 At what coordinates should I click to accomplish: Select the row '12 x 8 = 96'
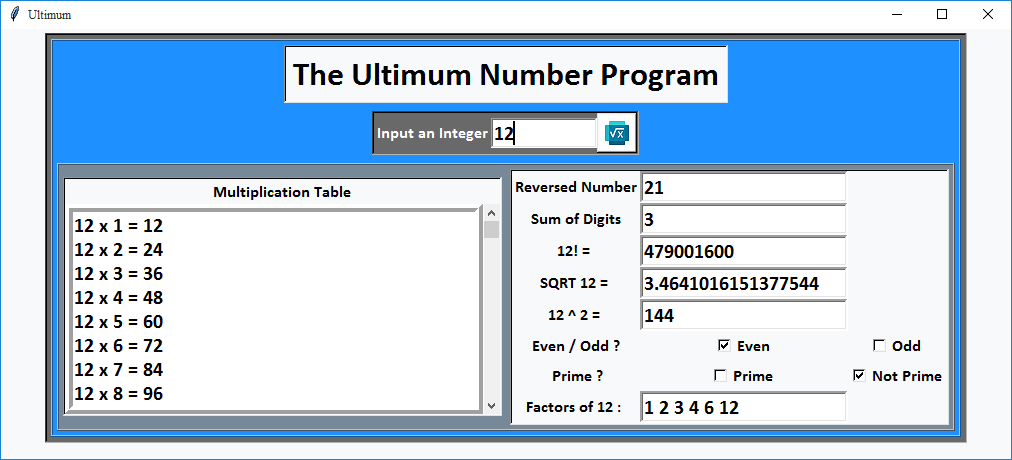tap(276, 394)
